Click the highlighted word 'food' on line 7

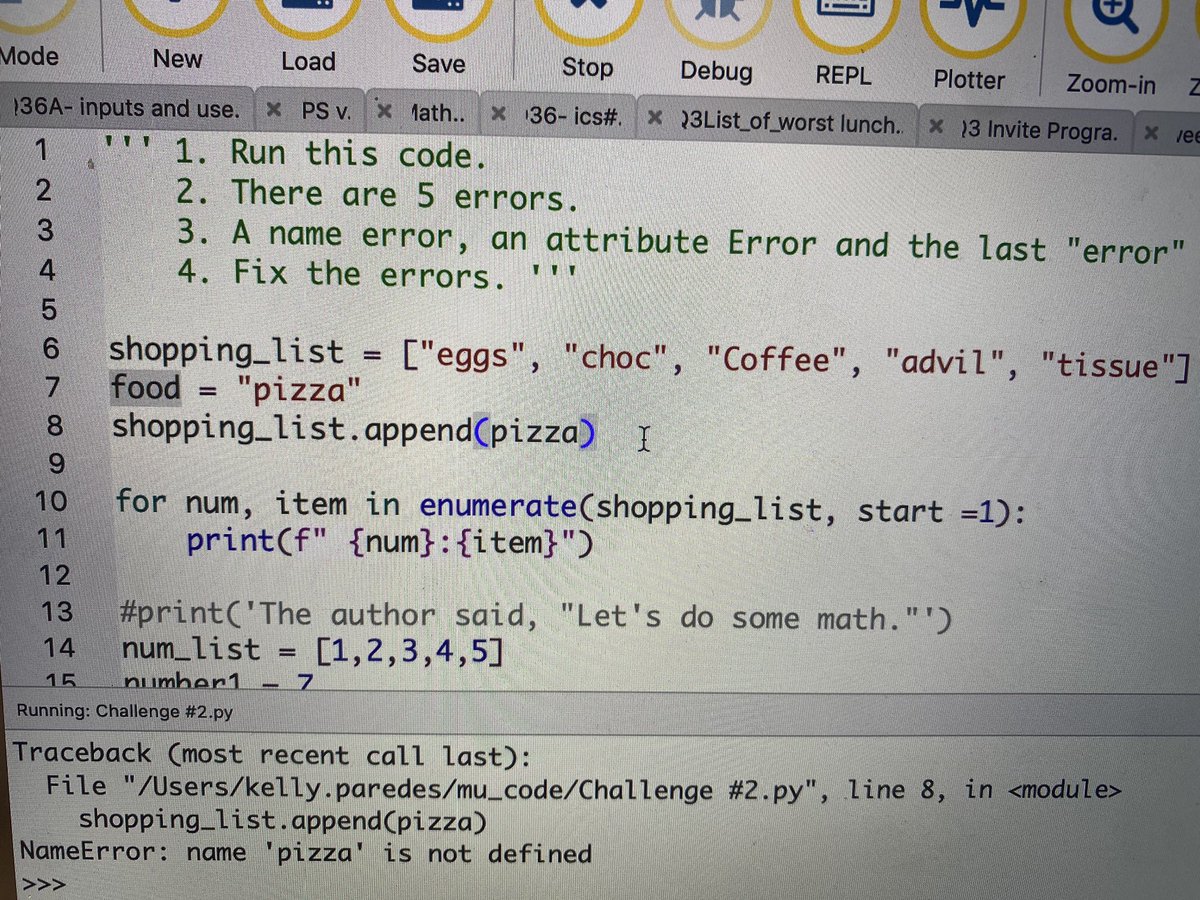[x=145, y=388]
